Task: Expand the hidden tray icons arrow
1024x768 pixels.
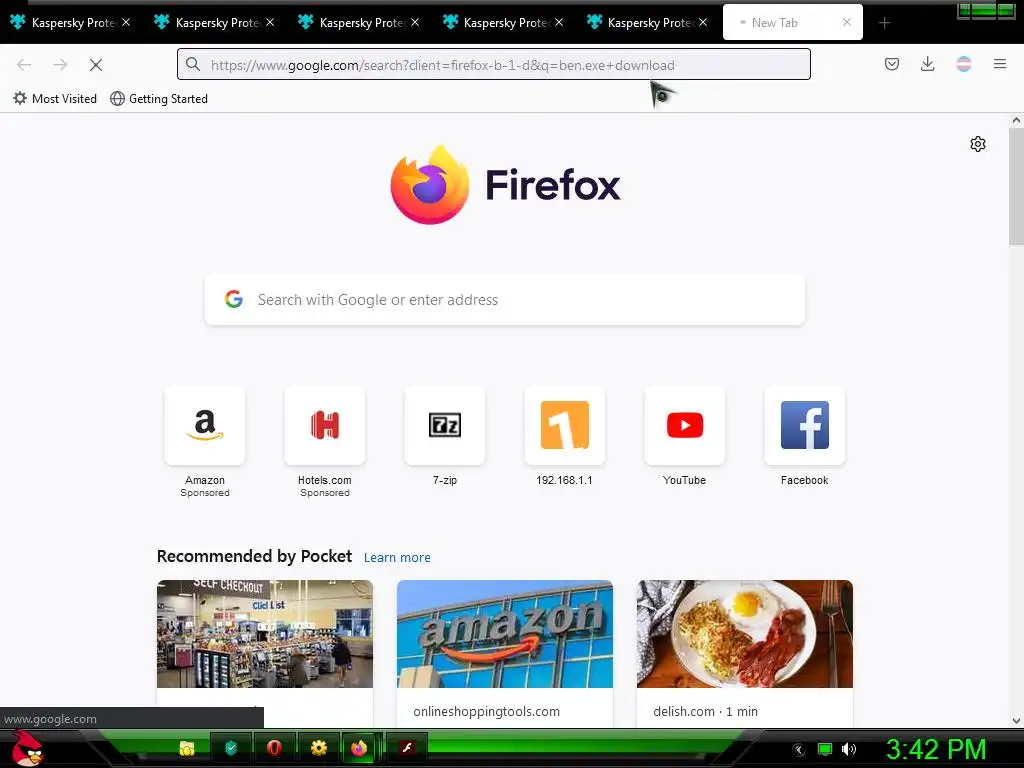Action: pyautogui.click(x=798, y=750)
